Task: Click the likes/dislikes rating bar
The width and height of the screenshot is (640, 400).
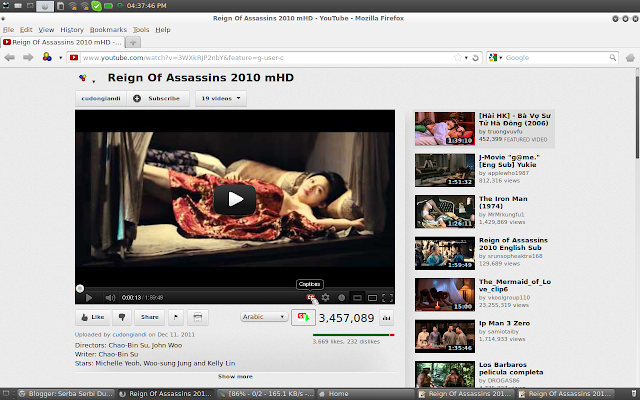Action: point(353,335)
